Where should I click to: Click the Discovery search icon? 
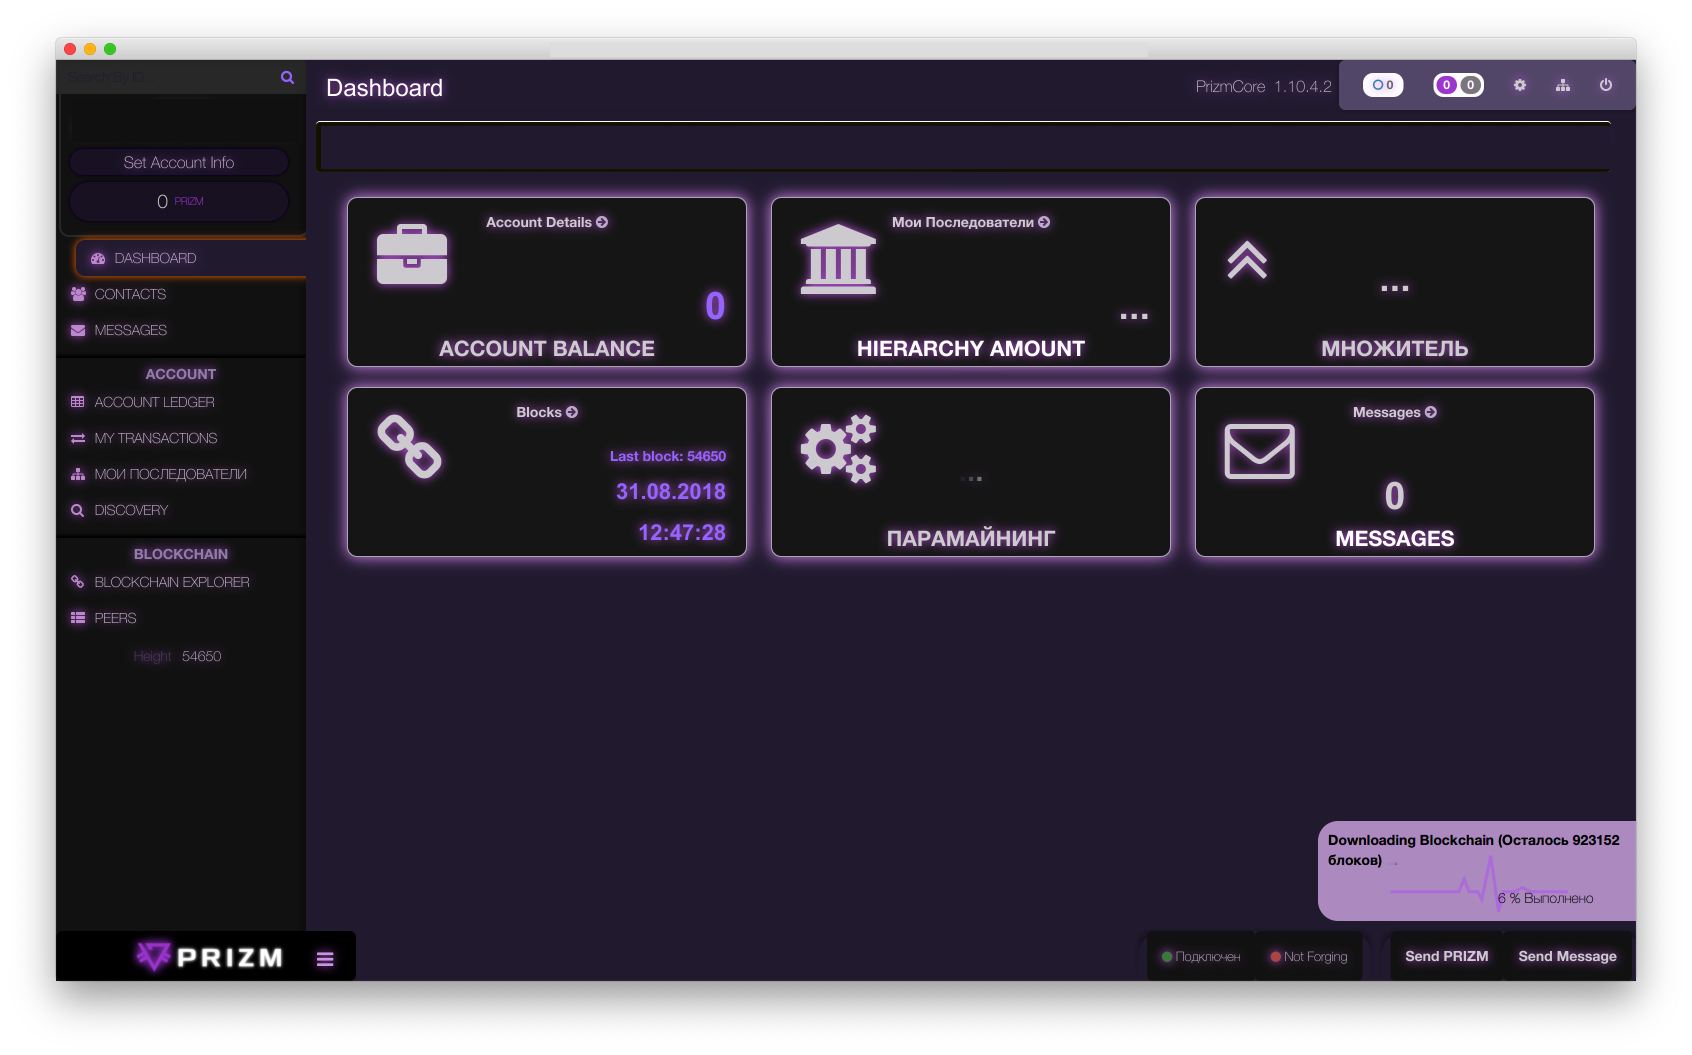[78, 510]
